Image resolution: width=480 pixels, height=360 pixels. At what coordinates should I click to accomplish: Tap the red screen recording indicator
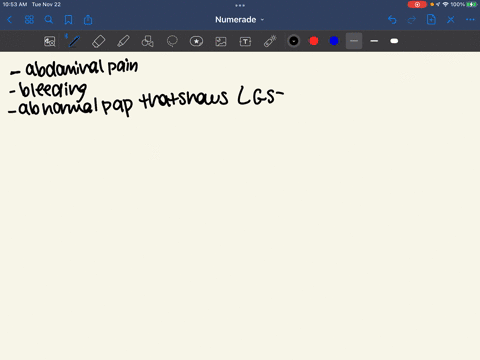pyautogui.click(x=417, y=4)
